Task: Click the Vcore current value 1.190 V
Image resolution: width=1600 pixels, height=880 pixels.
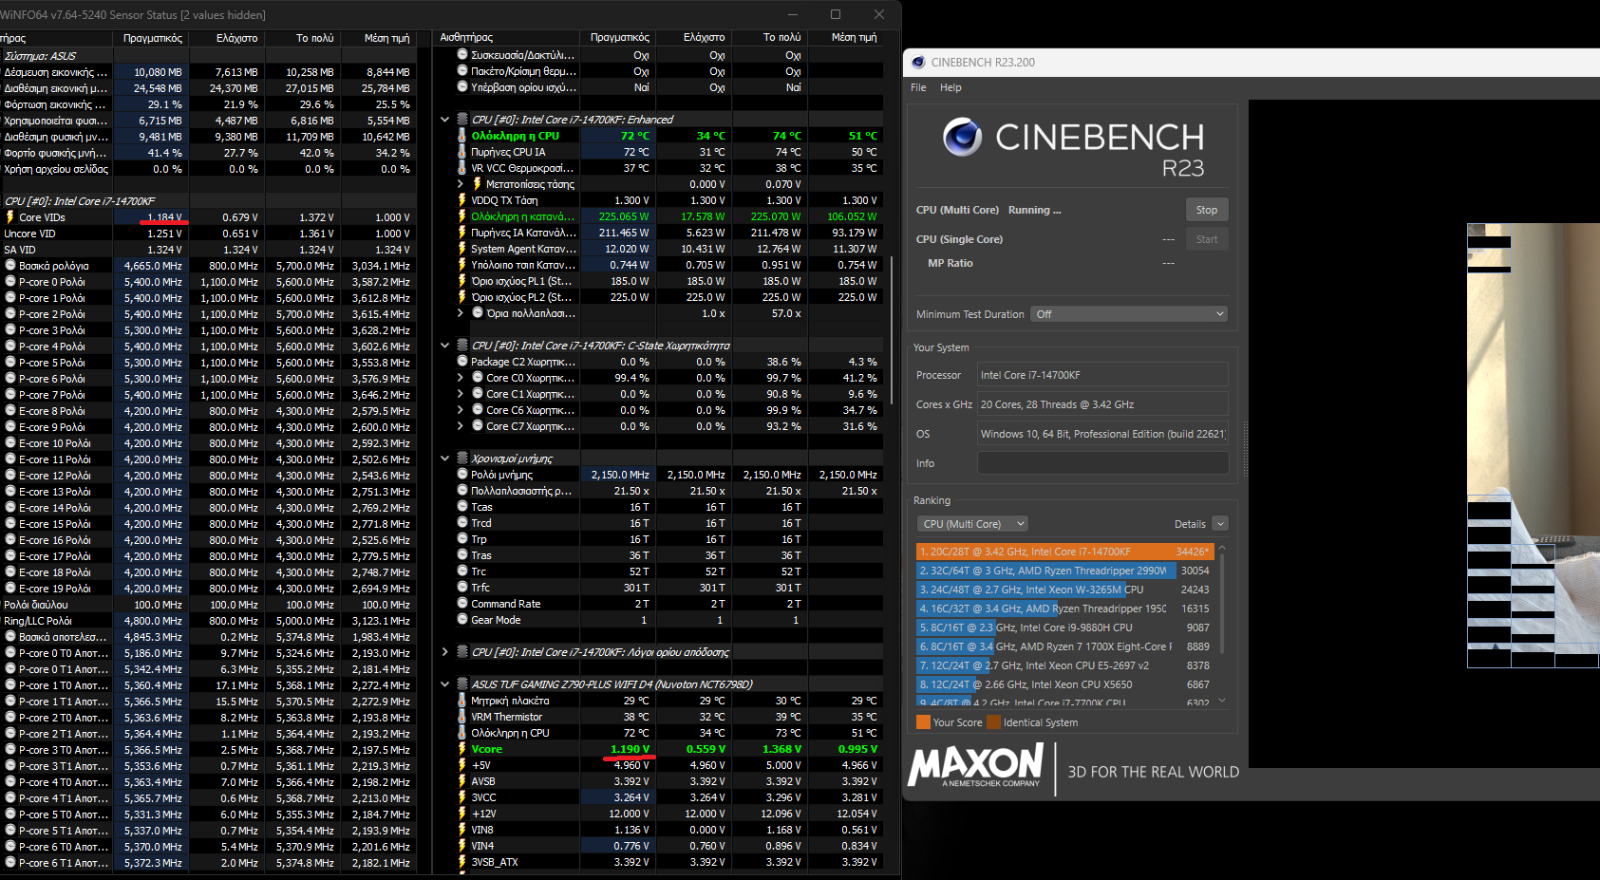Action: (x=630, y=749)
